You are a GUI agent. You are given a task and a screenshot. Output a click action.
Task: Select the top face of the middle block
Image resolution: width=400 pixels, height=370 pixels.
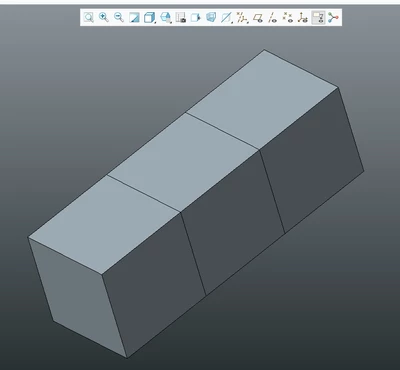(x=183, y=162)
